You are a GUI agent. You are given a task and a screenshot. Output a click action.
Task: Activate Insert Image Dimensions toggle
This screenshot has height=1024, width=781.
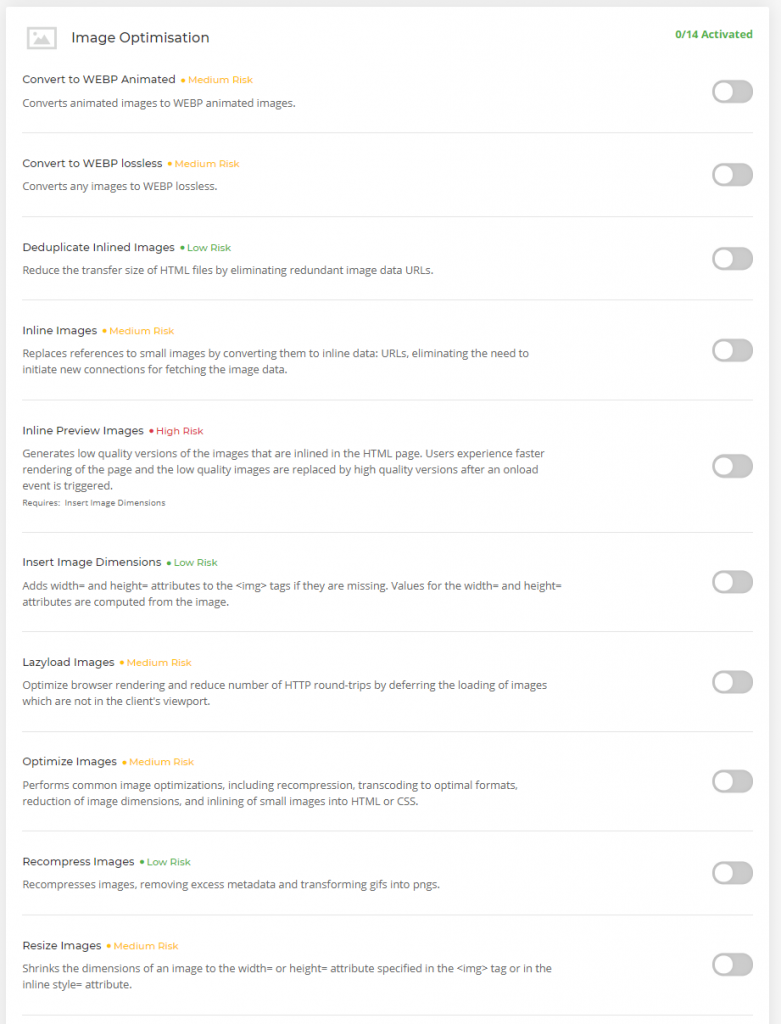coord(732,582)
